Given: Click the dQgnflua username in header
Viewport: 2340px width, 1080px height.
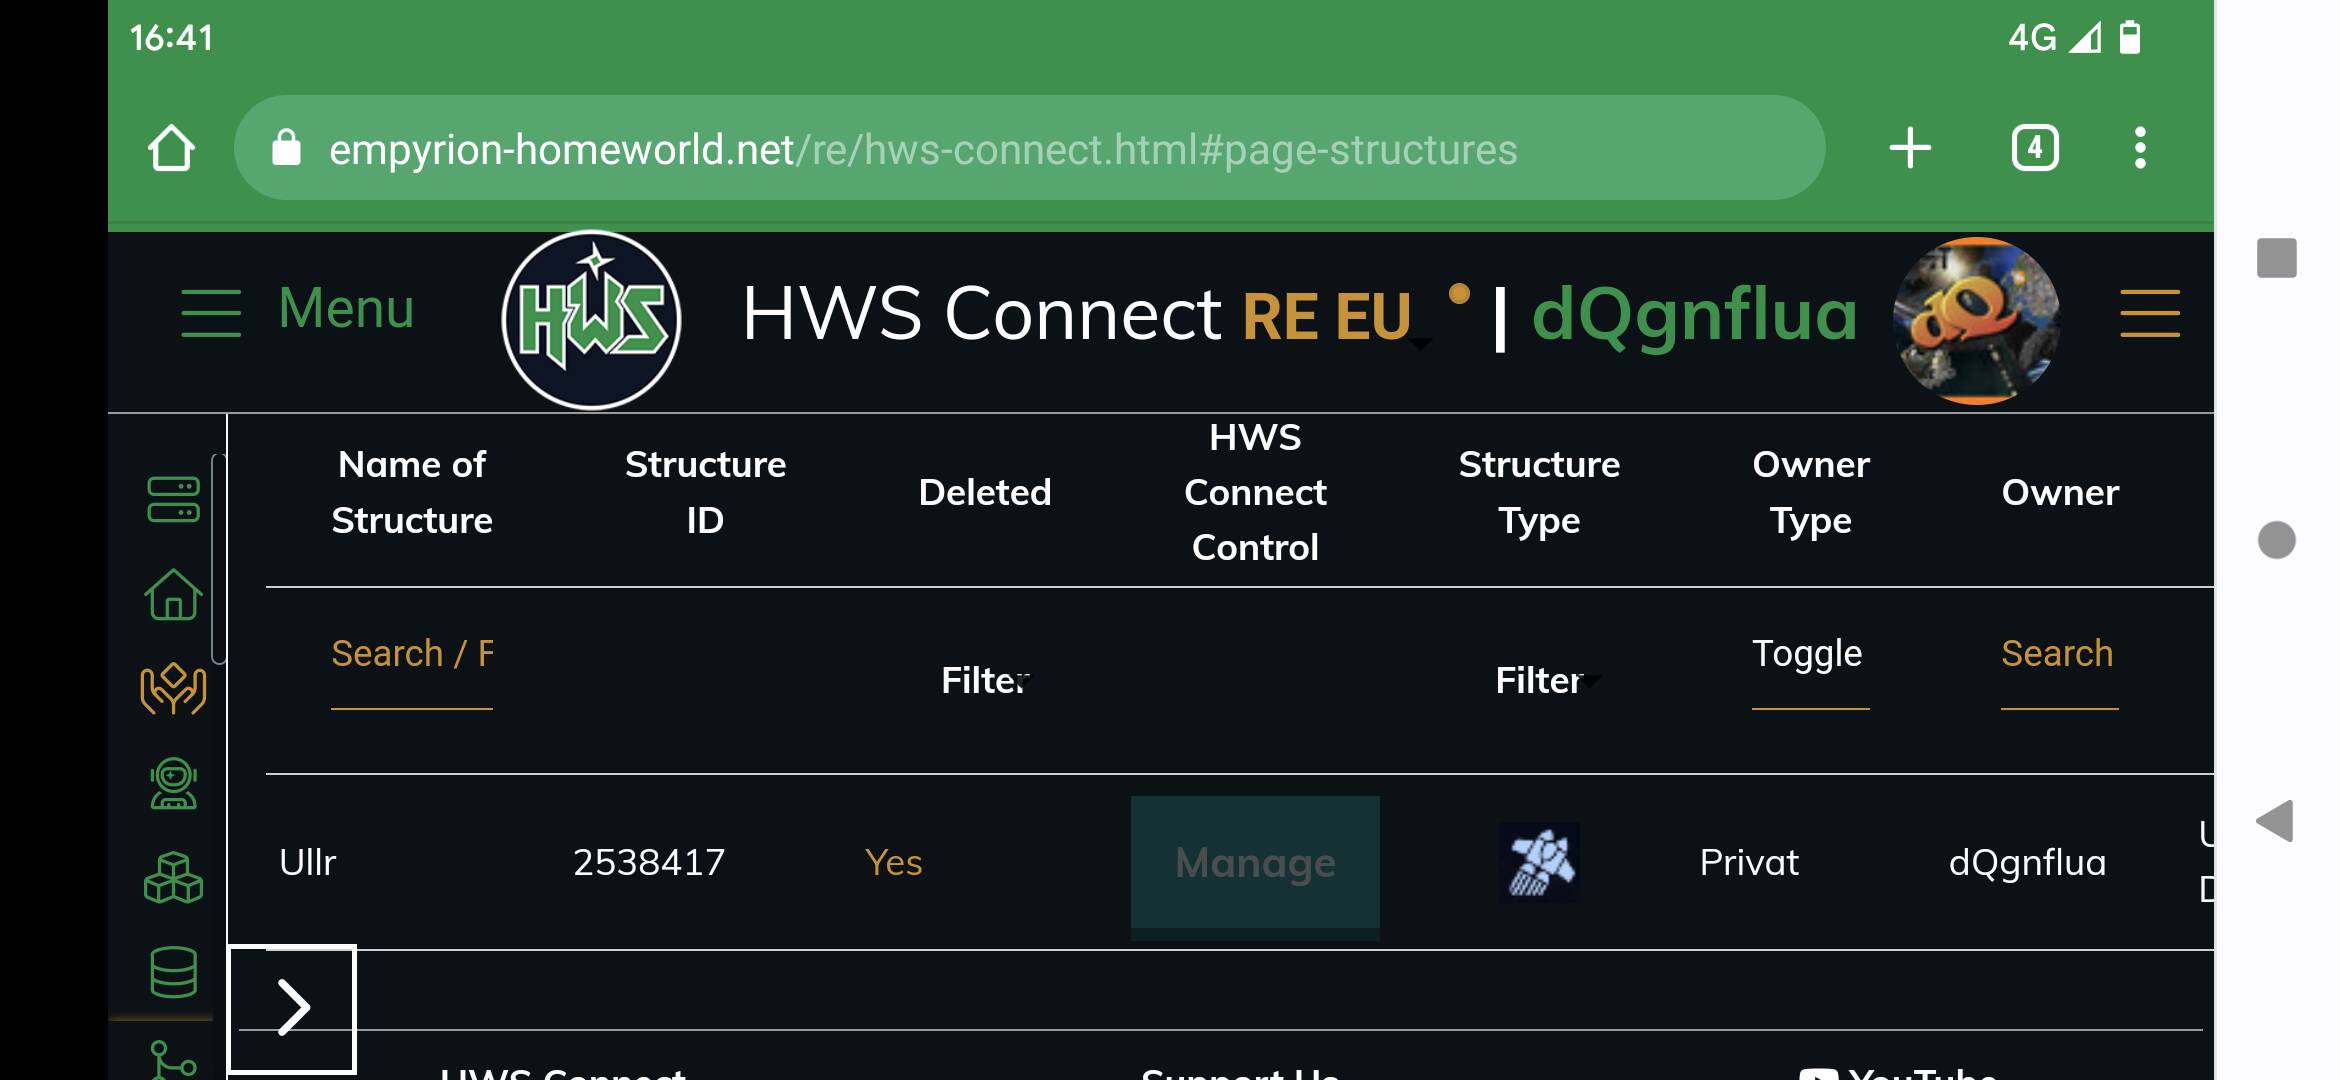Looking at the screenshot, I should [1694, 314].
